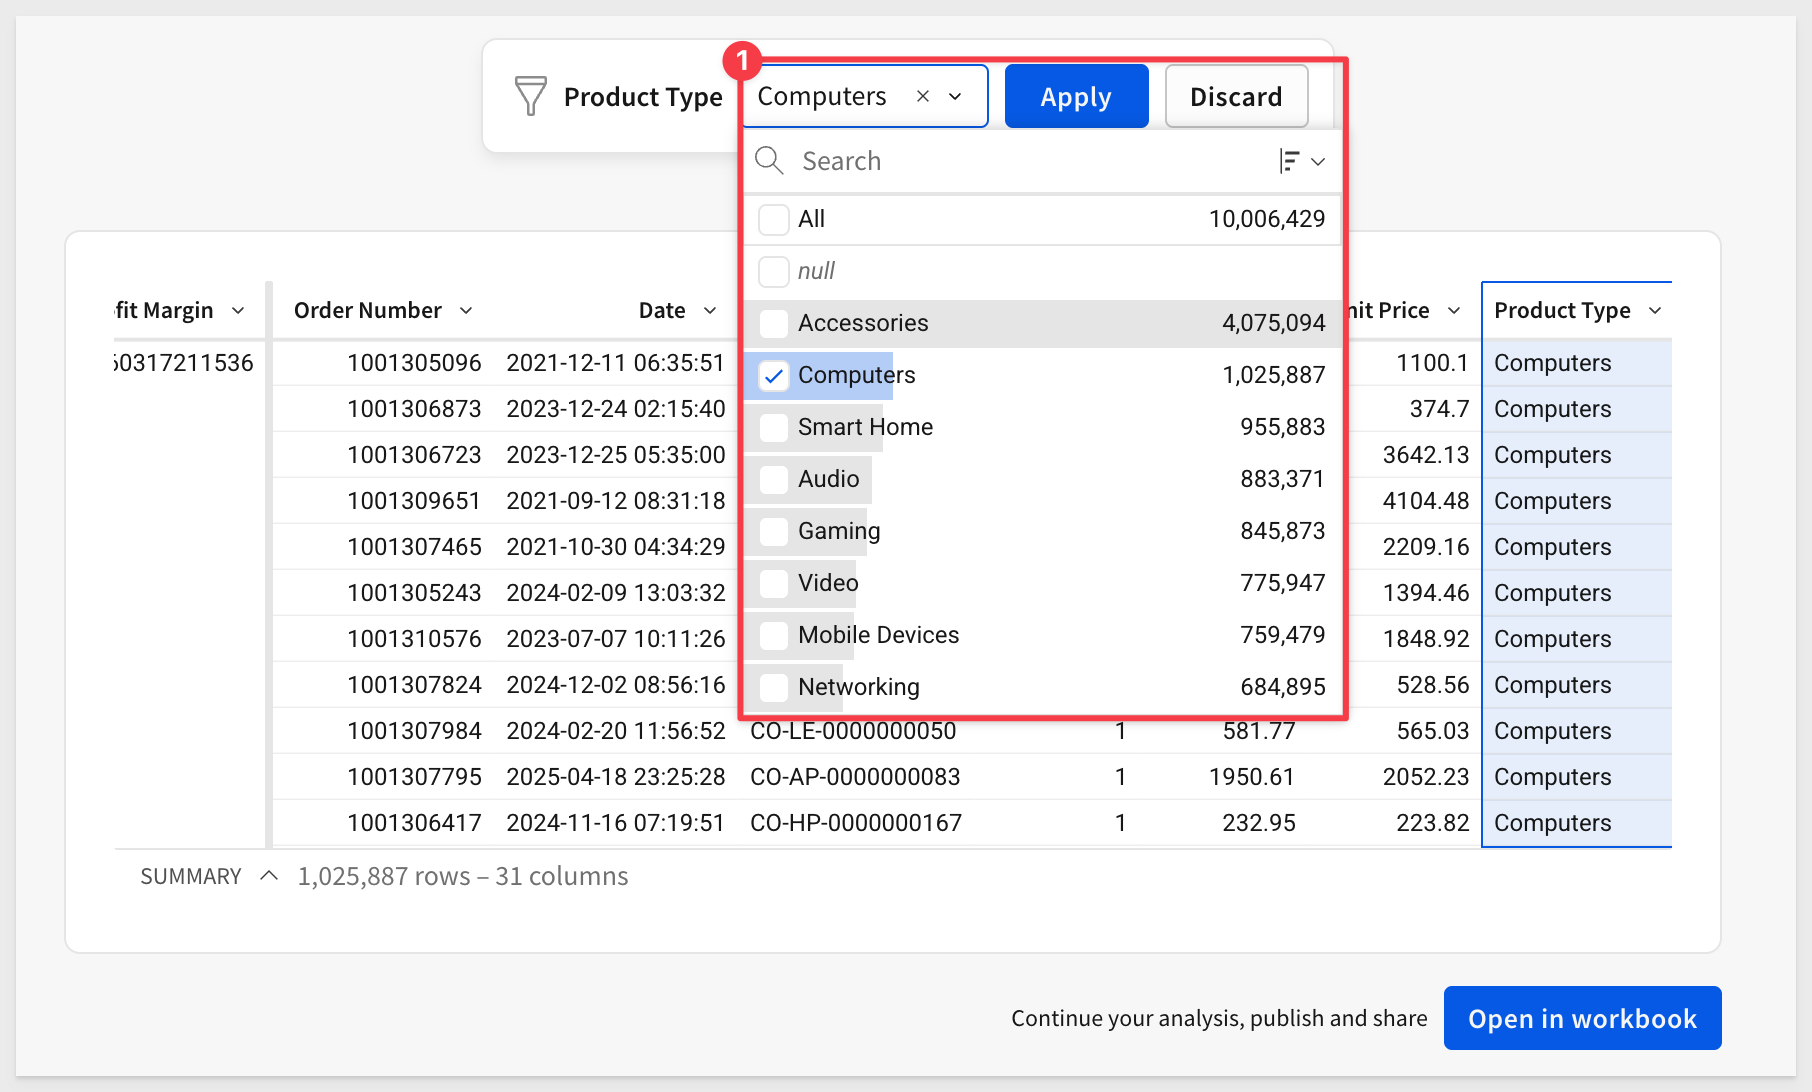Select unit price 1100.1 cell

coord(1433,363)
